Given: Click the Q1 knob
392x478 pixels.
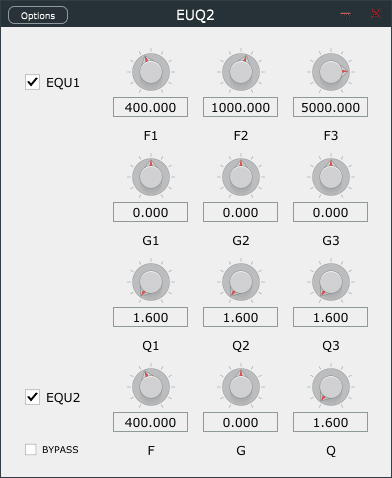Looking at the screenshot, I should [x=151, y=282].
